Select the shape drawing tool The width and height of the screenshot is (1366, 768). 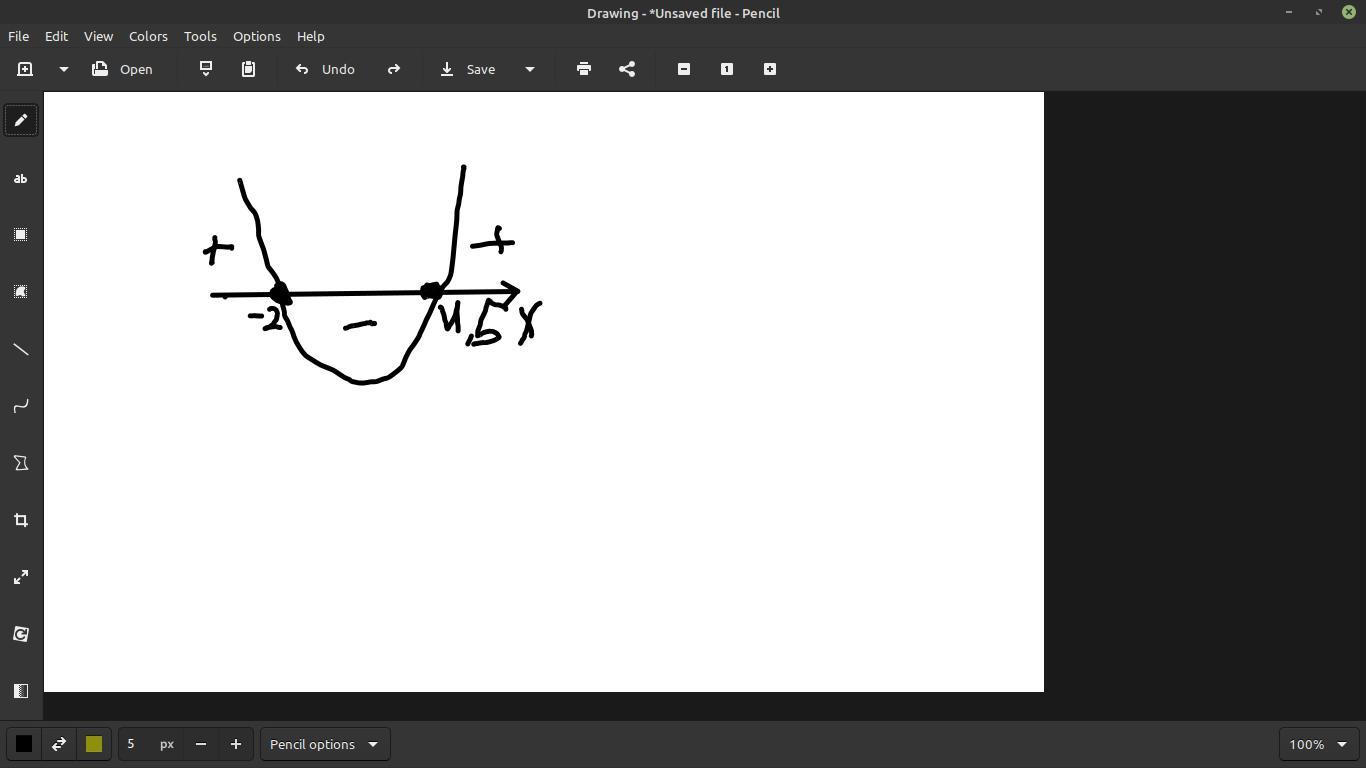(21, 463)
